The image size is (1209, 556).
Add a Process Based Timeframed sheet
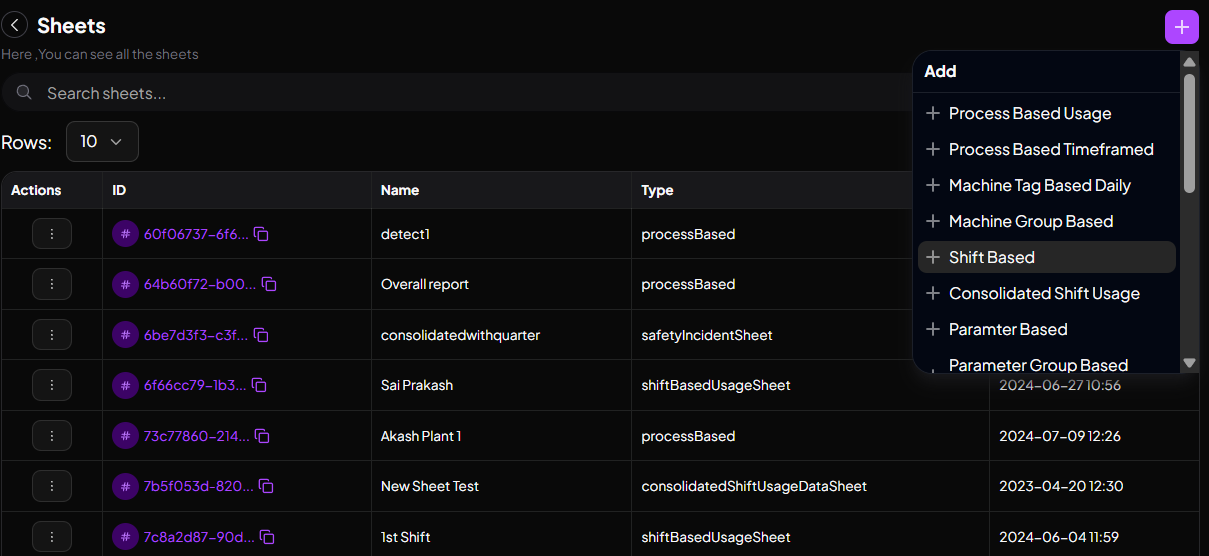(x=1046, y=149)
